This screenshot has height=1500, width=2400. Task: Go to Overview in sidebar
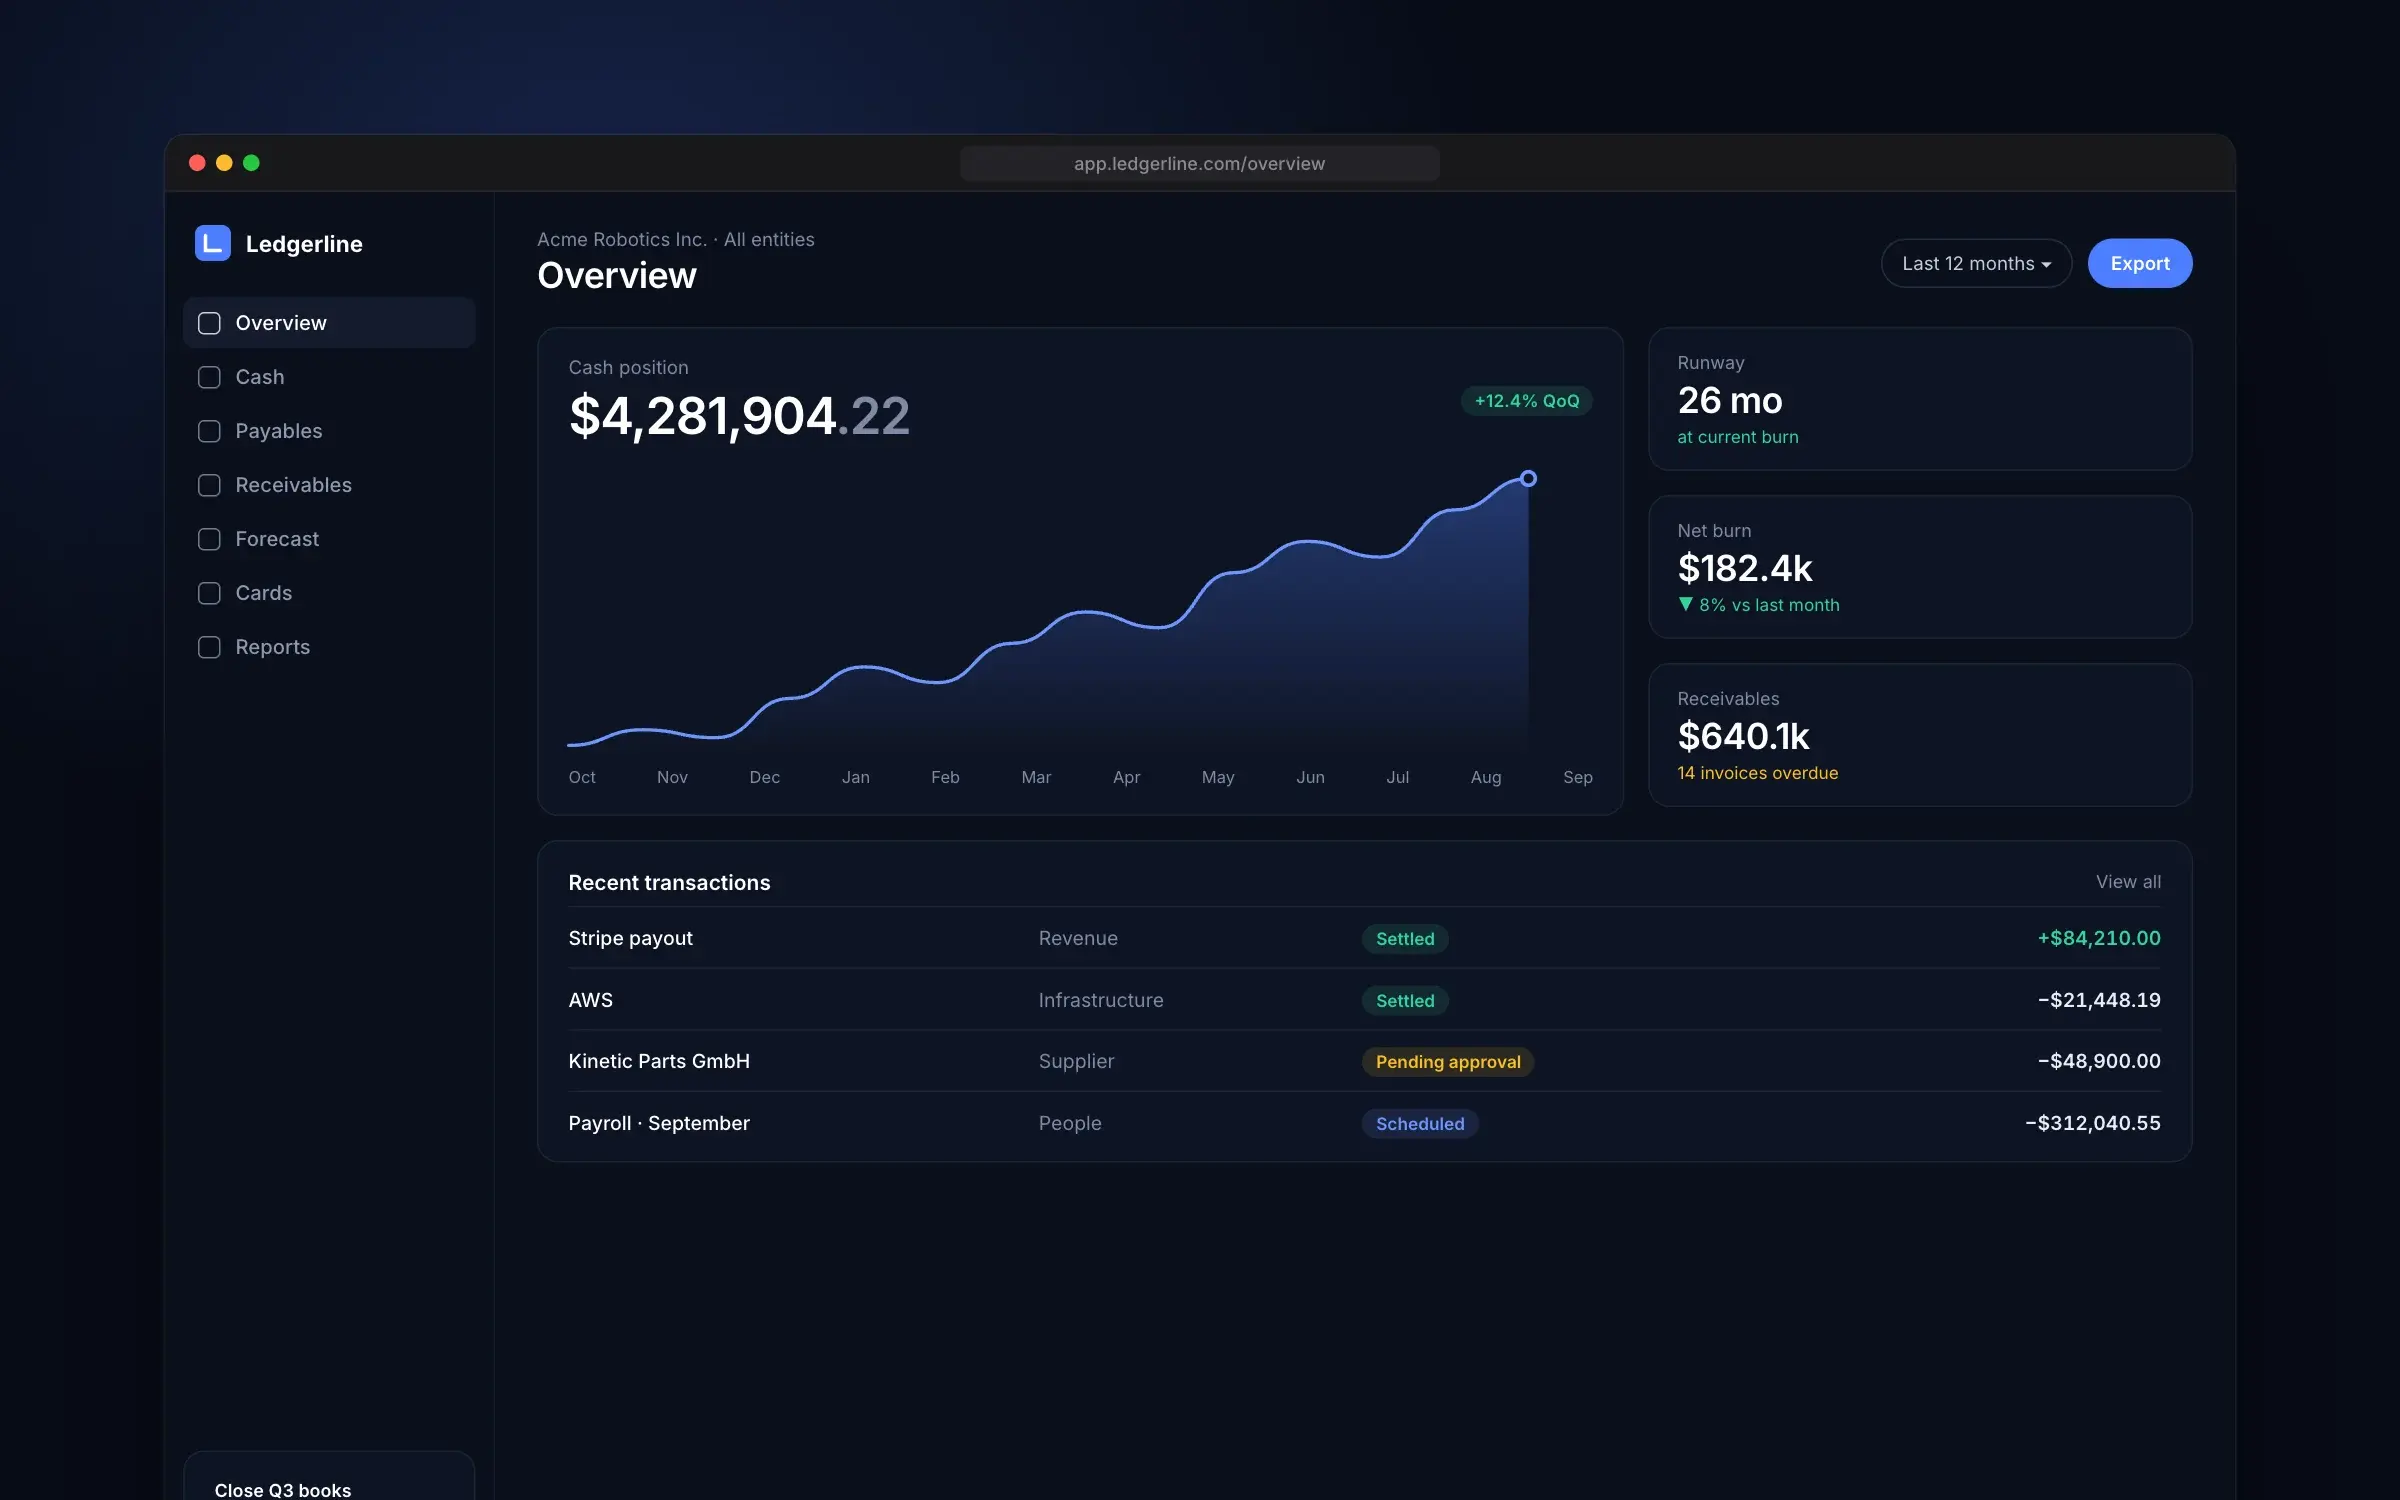click(x=329, y=323)
